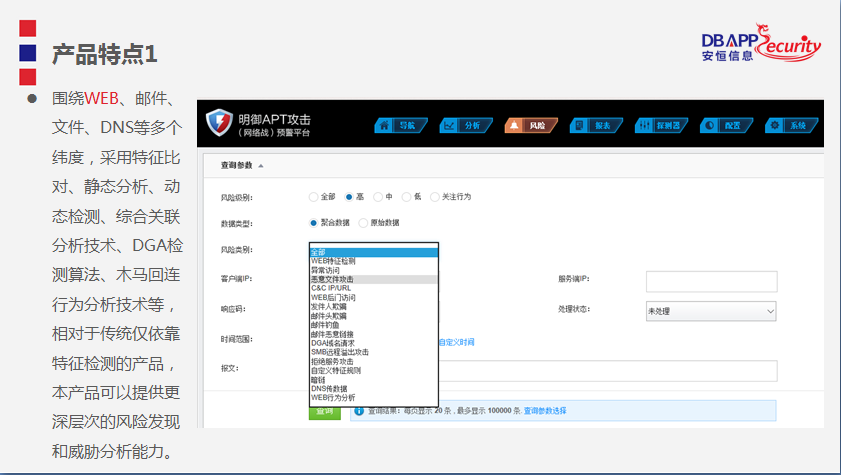
Task: Click the 查询参数 section header text
Action: (237, 165)
